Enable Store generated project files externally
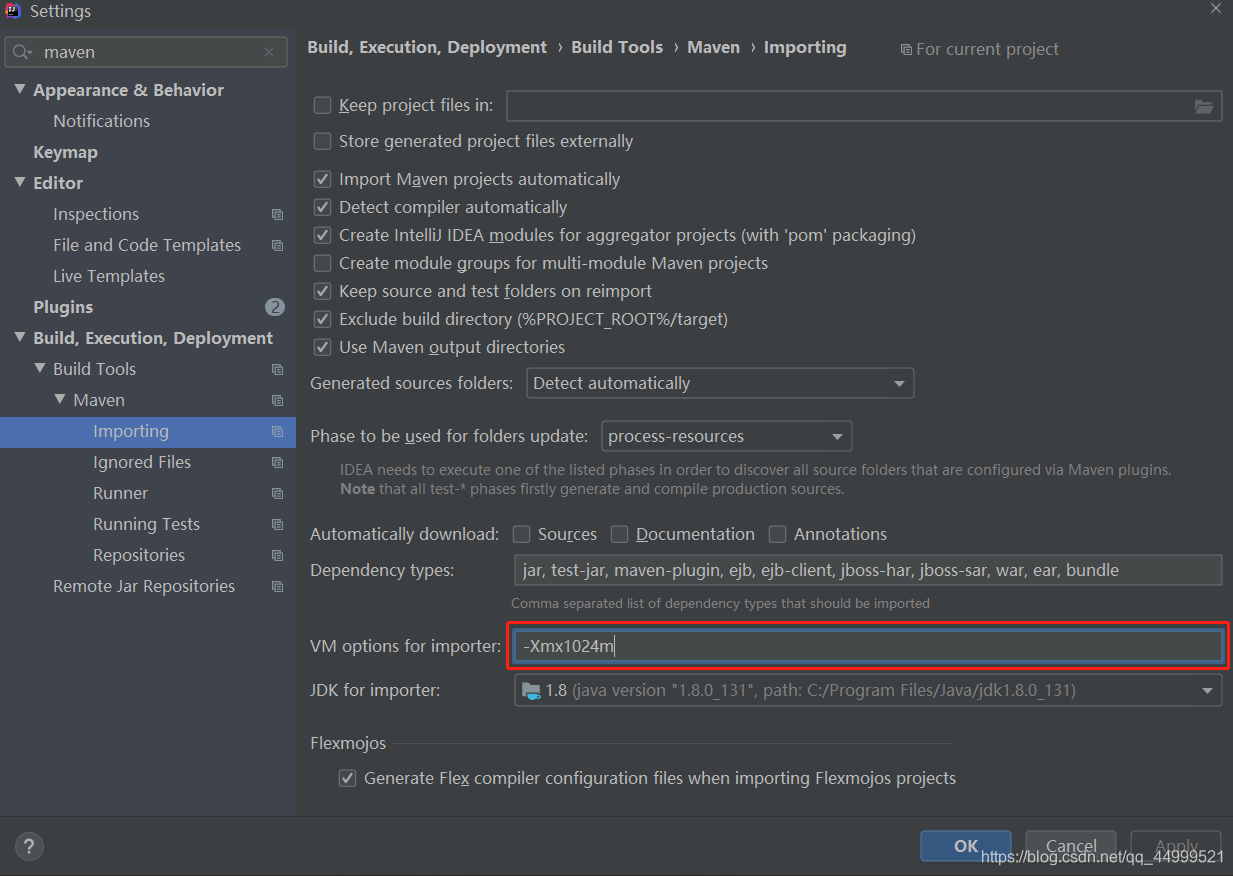Viewport: 1233px width, 876px height. (x=322, y=141)
